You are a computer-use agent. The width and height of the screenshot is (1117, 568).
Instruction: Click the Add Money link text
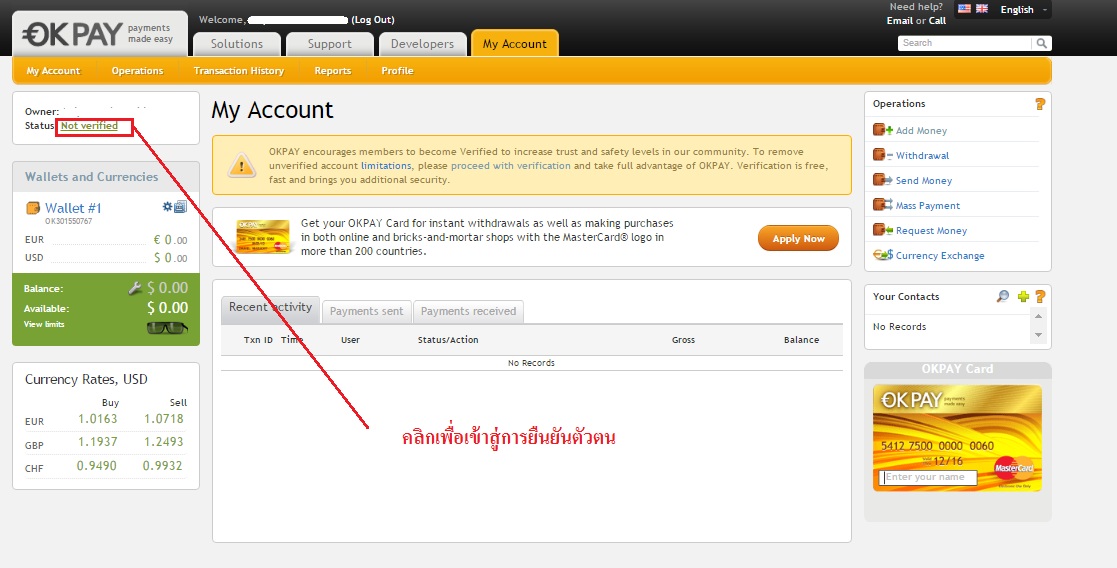tap(921, 130)
